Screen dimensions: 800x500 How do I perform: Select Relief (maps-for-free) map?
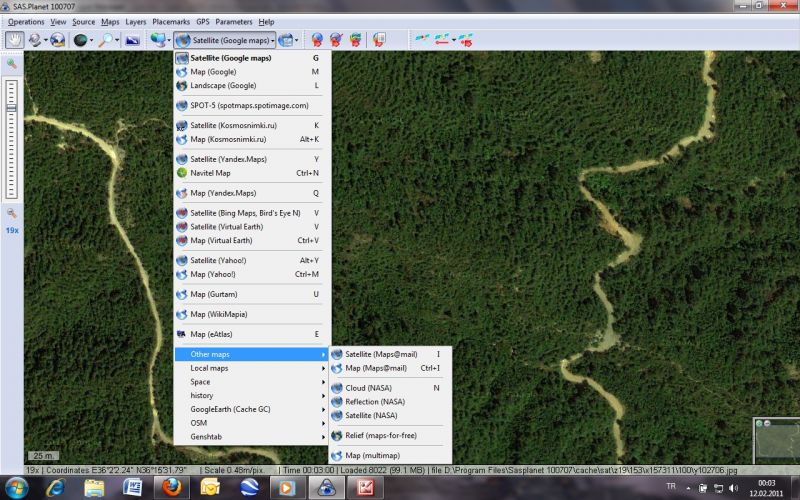380,435
